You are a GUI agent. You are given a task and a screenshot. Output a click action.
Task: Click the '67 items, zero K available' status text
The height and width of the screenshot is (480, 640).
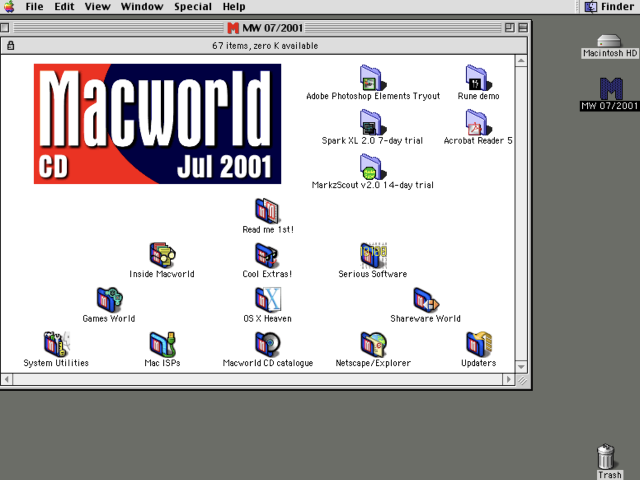(x=265, y=46)
